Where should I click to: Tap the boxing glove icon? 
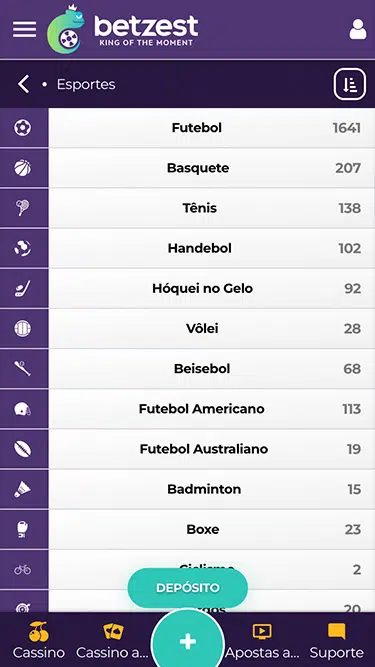coord(23,529)
